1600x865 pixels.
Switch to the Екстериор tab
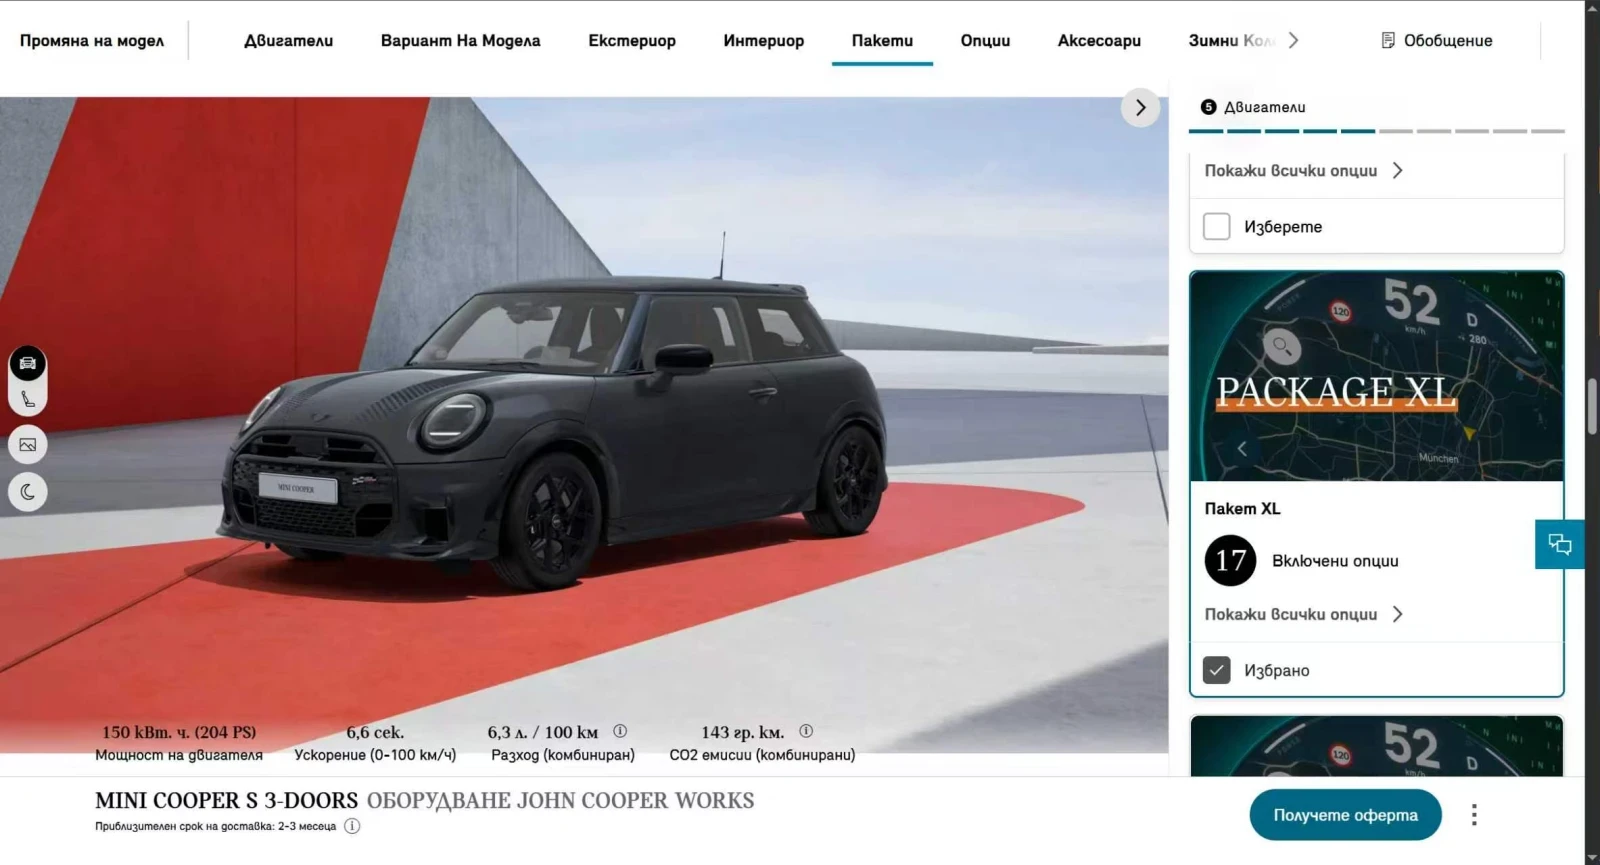tap(632, 41)
